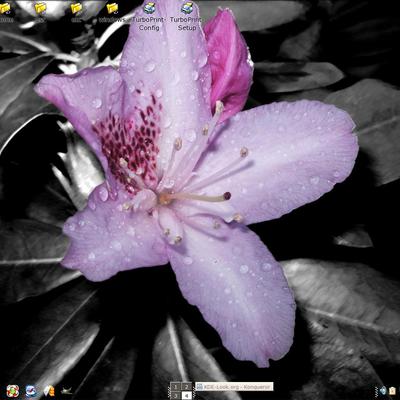Click the lifebuoy-shaped icon in the panel
Screen dimensions: 400x400
13,391
